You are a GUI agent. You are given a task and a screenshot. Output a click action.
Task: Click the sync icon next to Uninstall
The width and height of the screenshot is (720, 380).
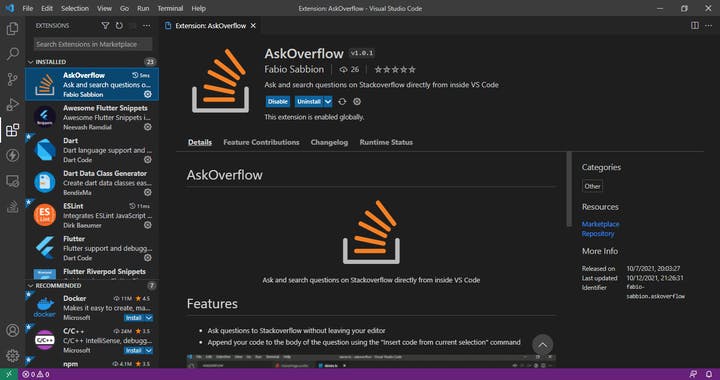[x=342, y=101]
